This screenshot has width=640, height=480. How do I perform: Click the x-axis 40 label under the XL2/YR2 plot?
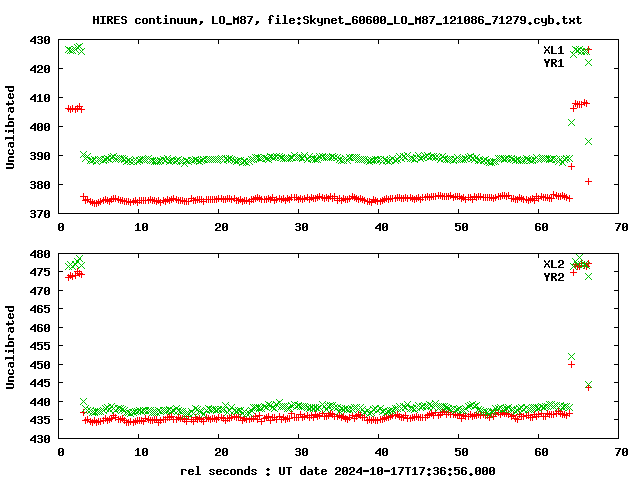381,453
